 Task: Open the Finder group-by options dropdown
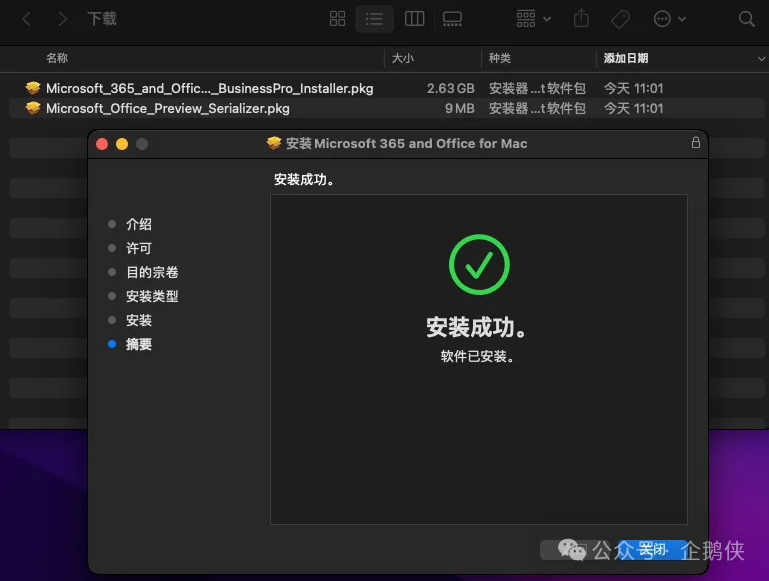click(534, 19)
